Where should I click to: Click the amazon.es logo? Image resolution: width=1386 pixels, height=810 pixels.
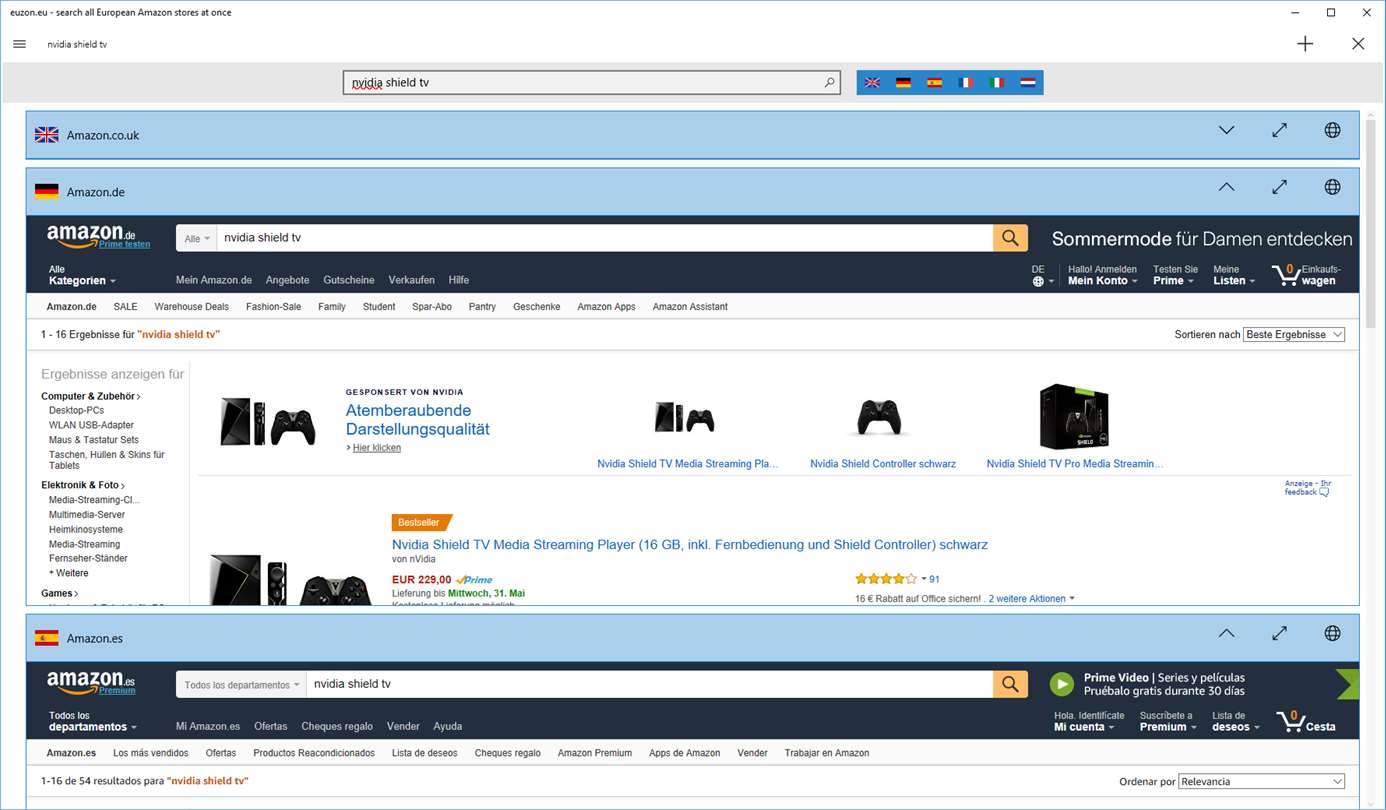(91, 683)
